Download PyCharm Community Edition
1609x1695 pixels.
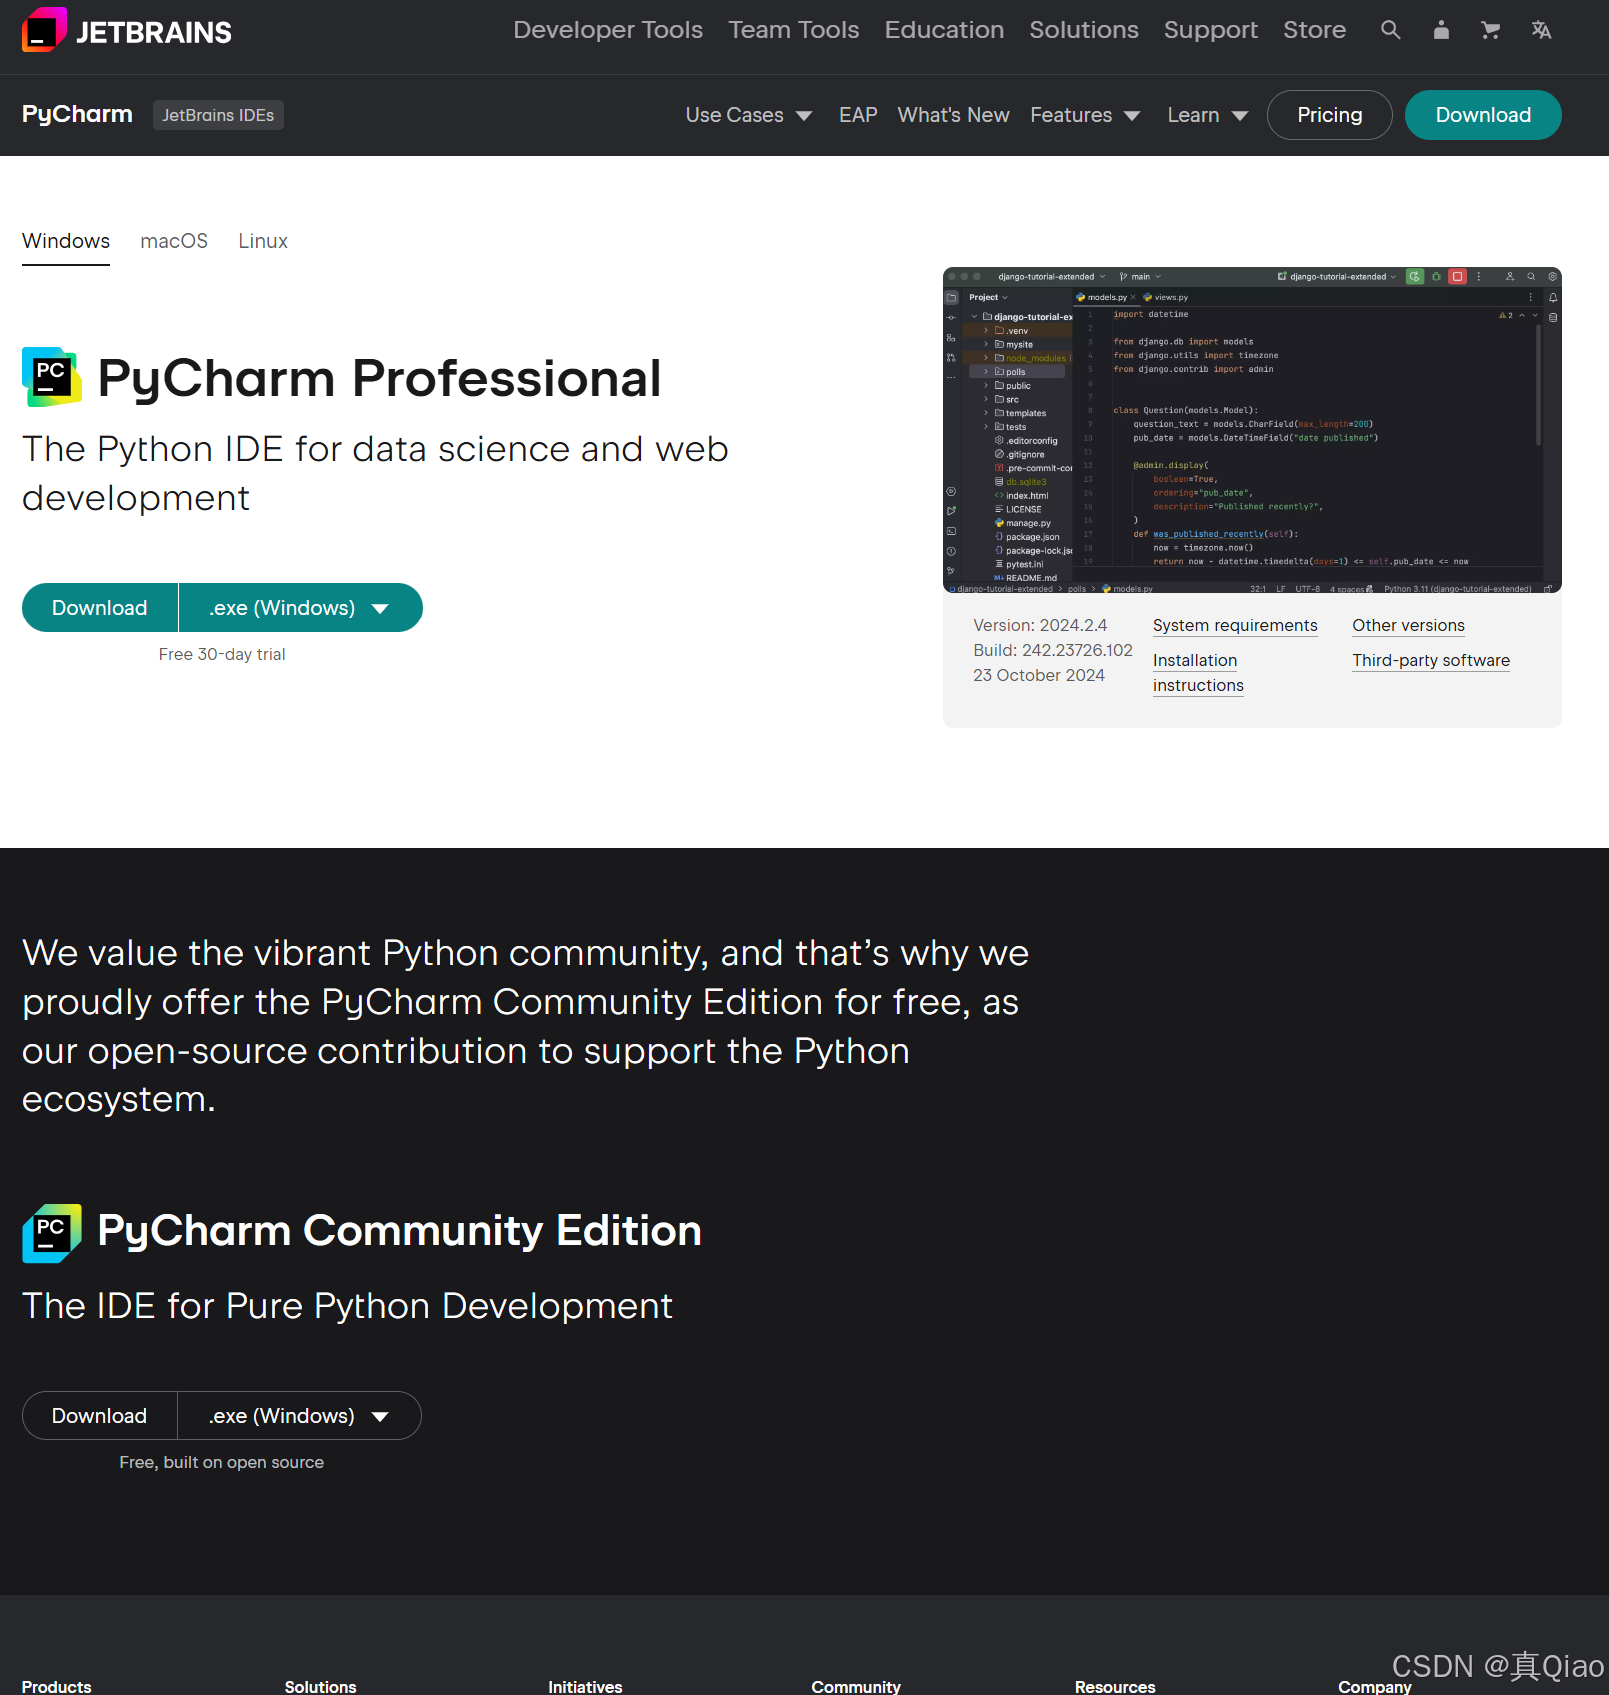tap(100, 1416)
